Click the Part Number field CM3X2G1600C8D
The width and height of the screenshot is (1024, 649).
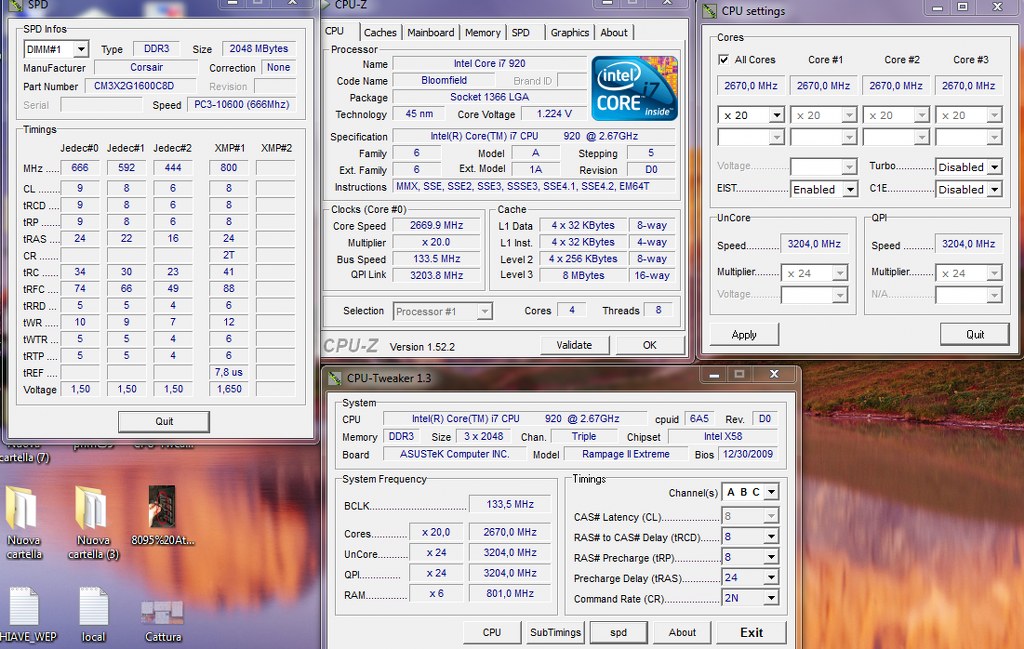140,86
